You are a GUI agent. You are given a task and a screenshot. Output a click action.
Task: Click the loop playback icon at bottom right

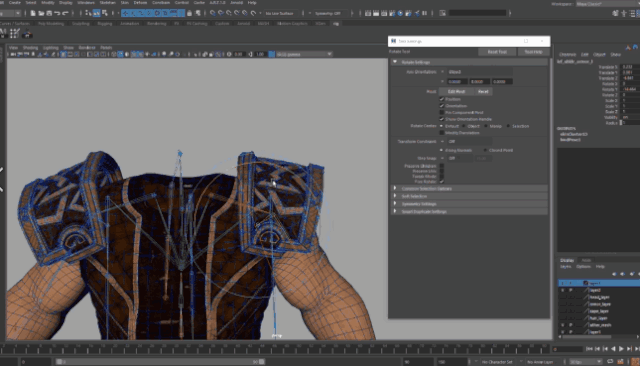(610, 362)
